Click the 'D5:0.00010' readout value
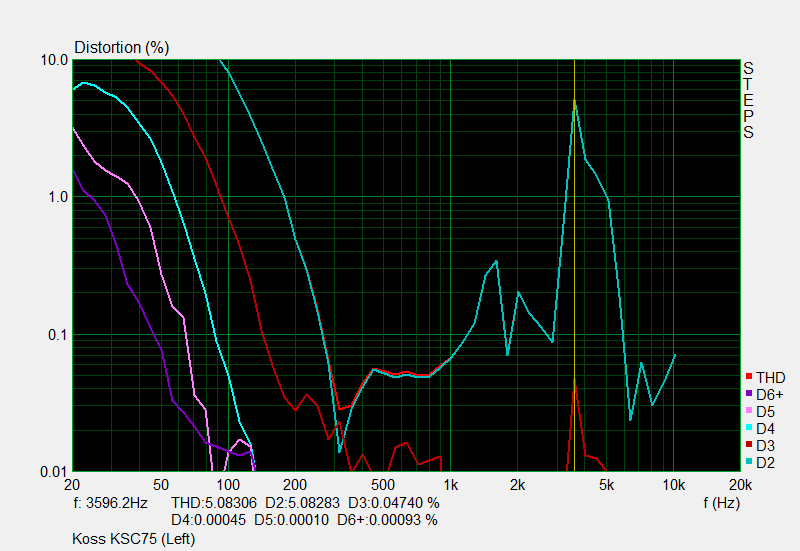The width and height of the screenshot is (800, 551). click(x=291, y=520)
